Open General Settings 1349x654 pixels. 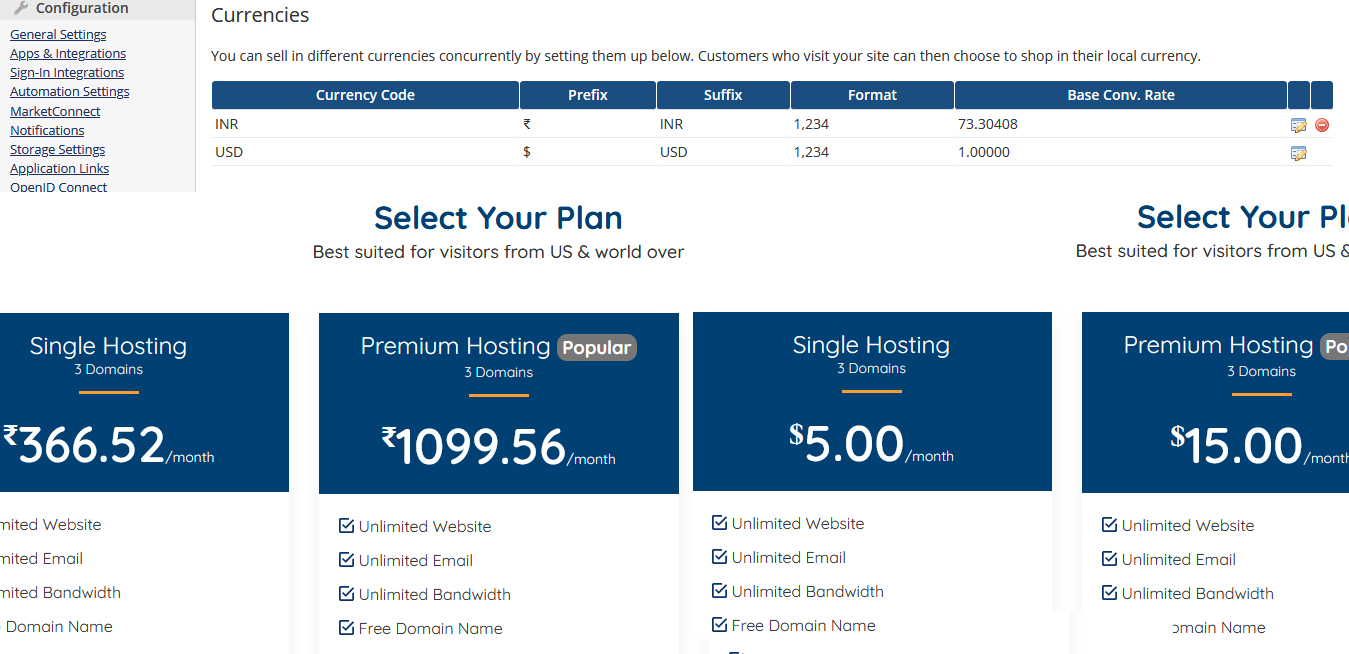click(58, 34)
